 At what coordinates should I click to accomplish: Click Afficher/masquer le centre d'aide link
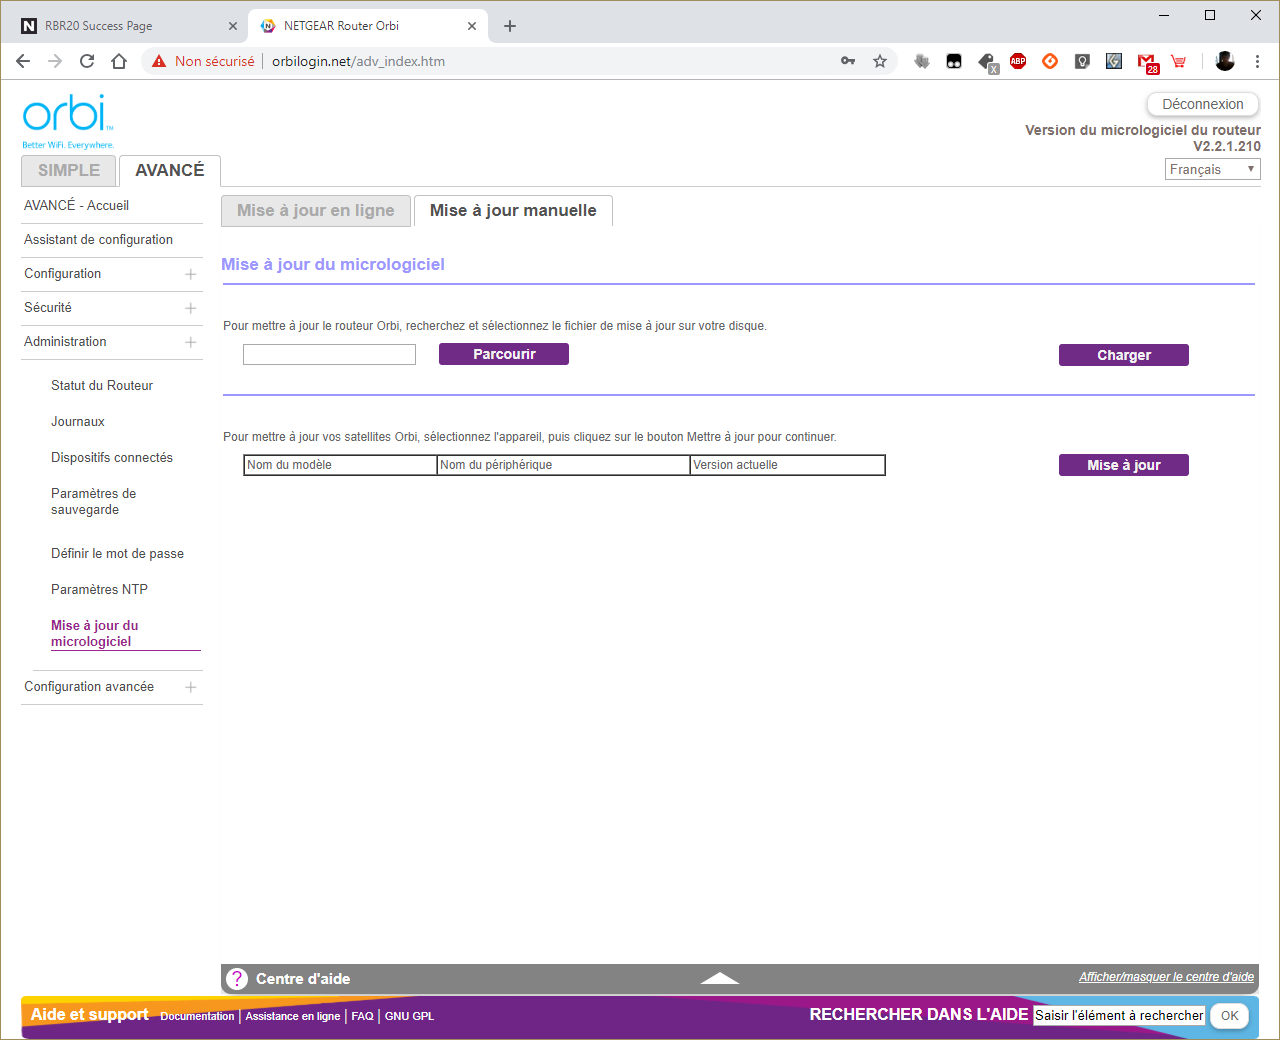coord(1166,977)
